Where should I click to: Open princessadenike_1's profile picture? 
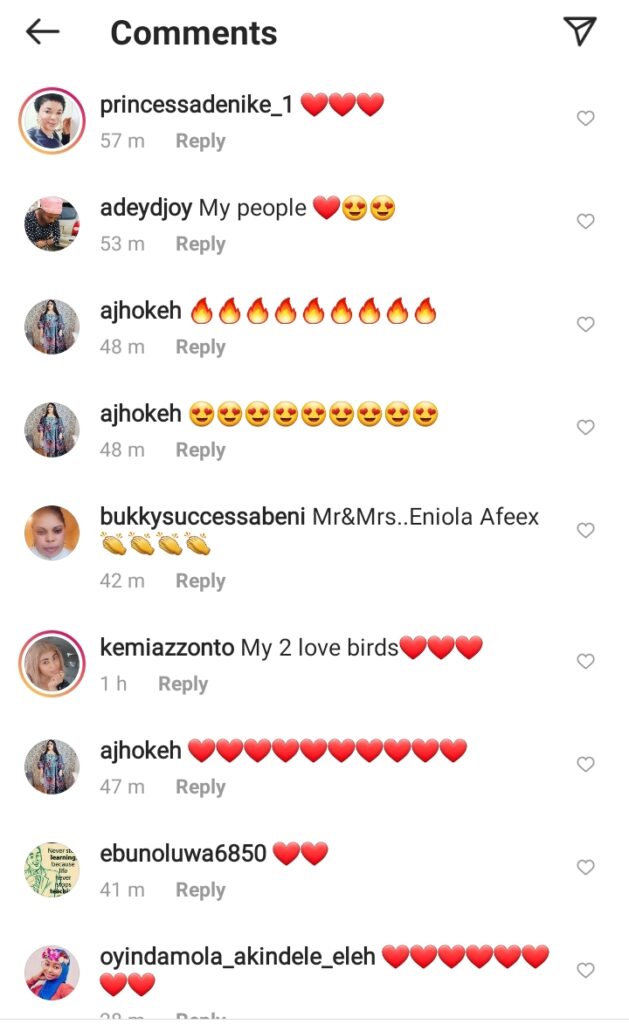point(52,120)
